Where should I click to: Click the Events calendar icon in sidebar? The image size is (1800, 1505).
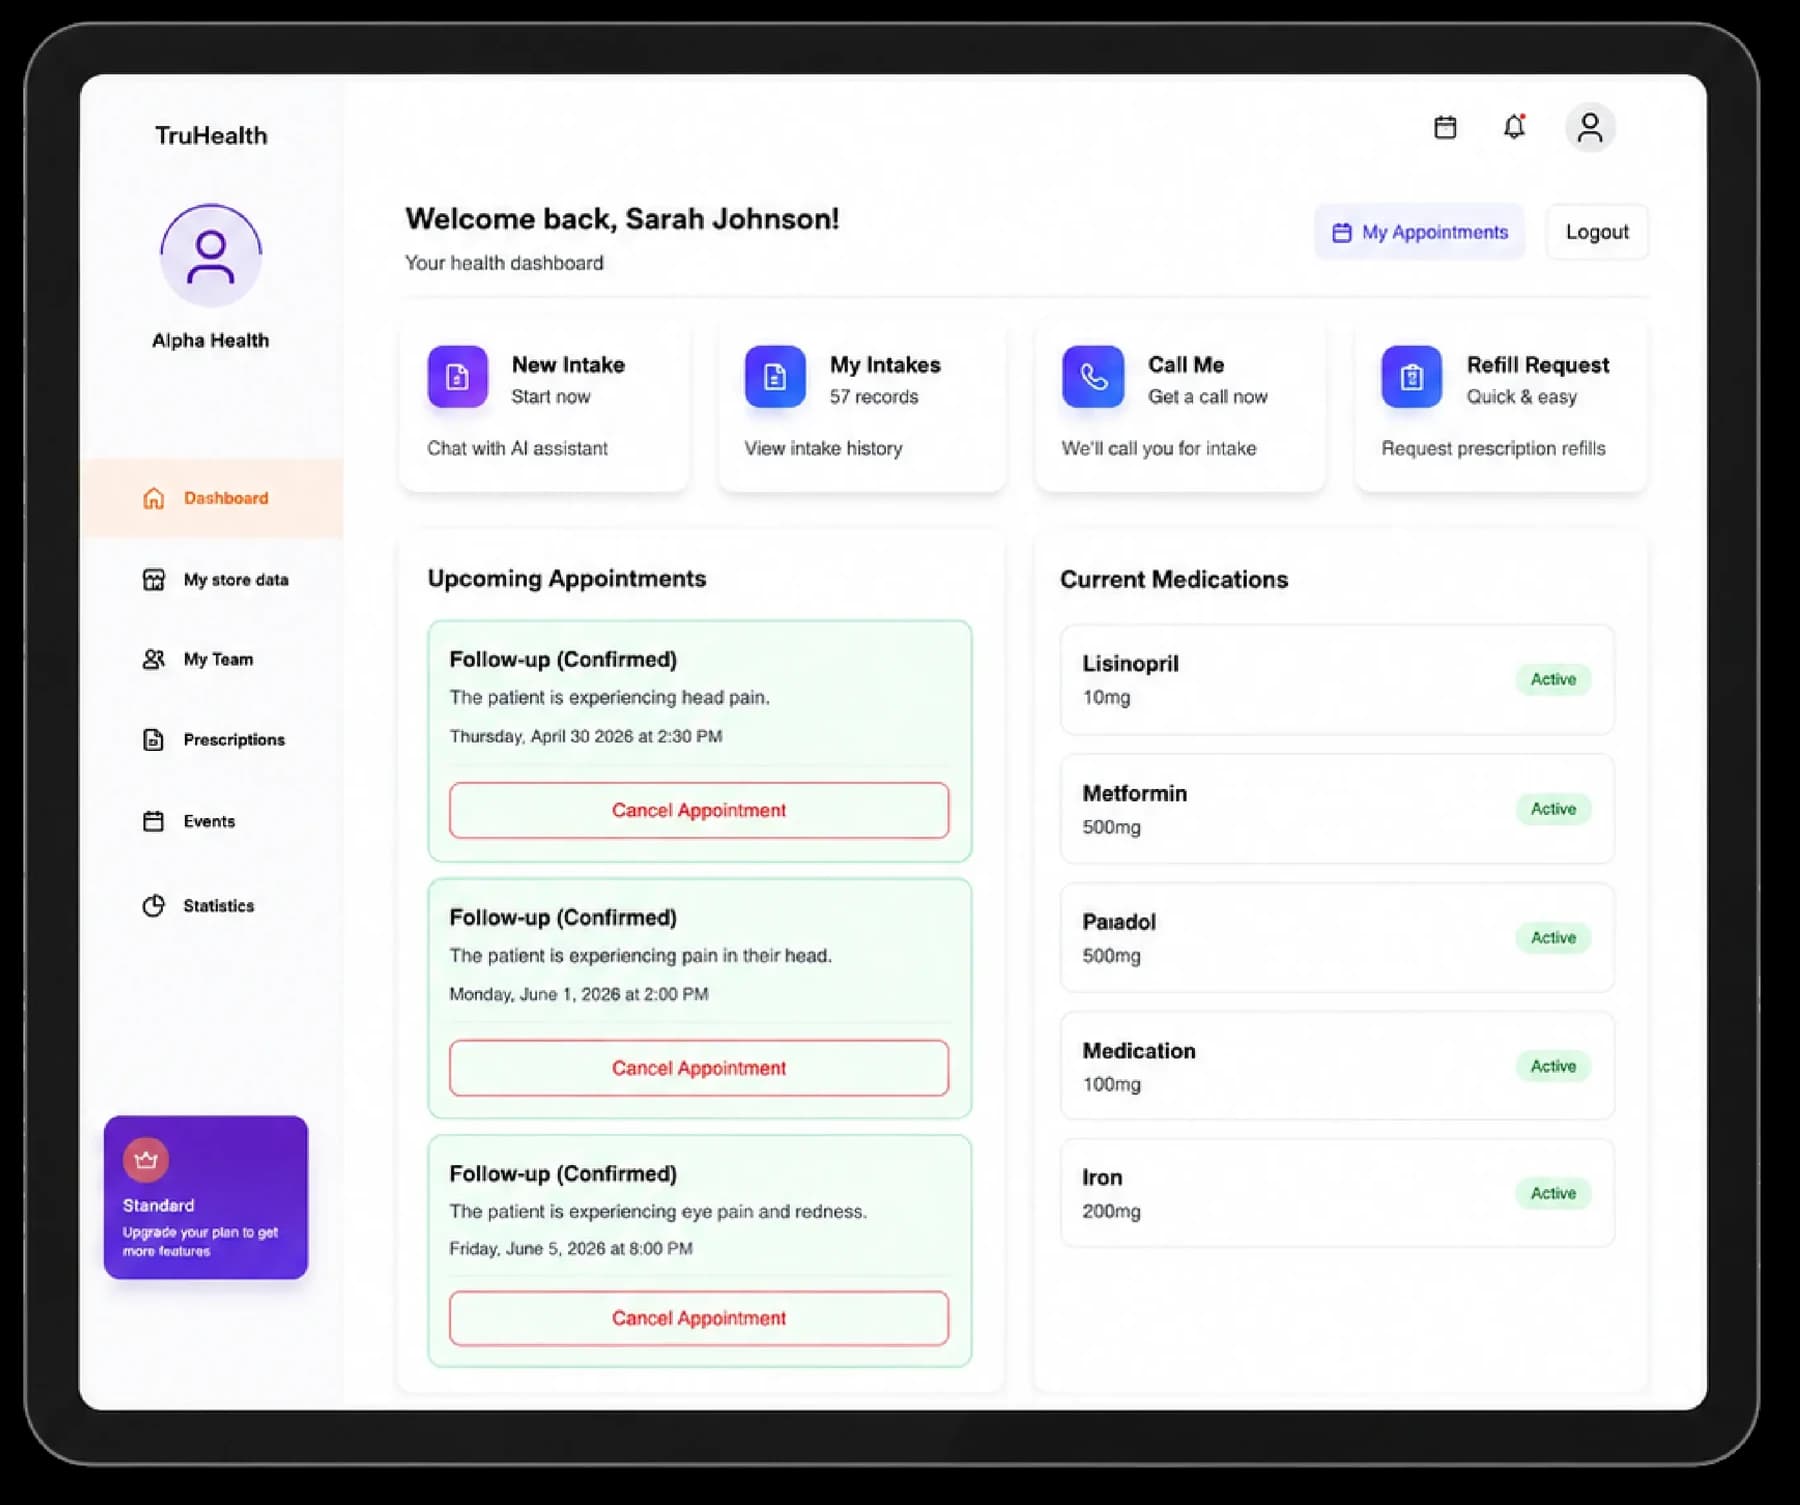pyautogui.click(x=153, y=822)
